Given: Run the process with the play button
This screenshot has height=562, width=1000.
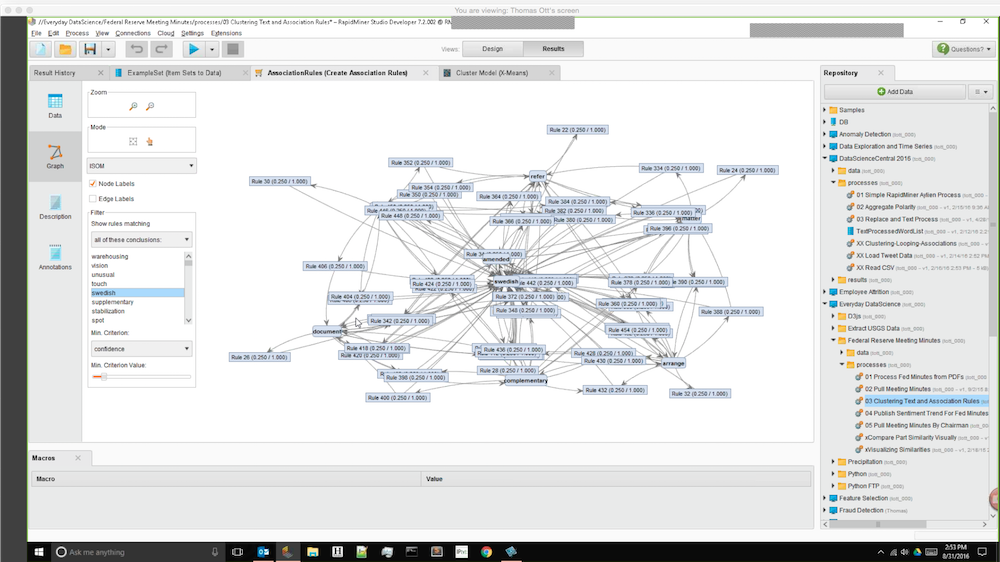Looking at the screenshot, I should tap(193, 49).
